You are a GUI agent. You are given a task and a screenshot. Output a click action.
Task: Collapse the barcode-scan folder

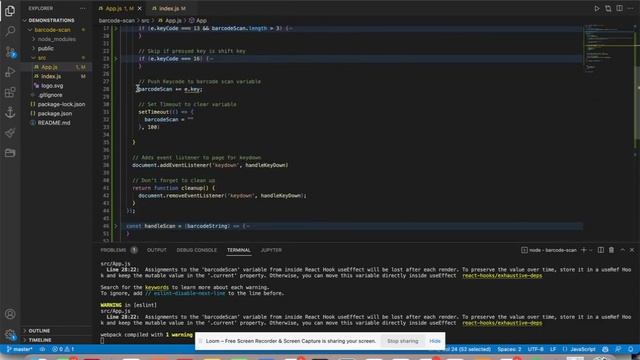click(x=52, y=30)
